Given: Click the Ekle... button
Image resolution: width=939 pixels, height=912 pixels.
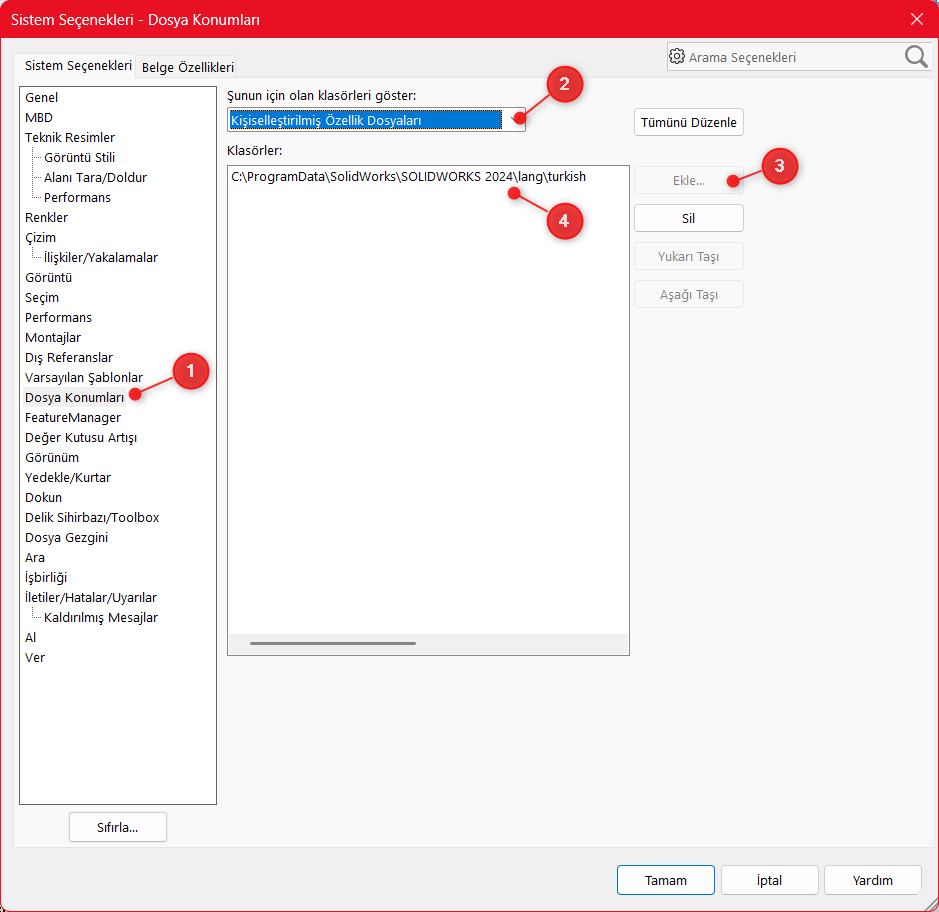Looking at the screenshot, I should [689, 180].
